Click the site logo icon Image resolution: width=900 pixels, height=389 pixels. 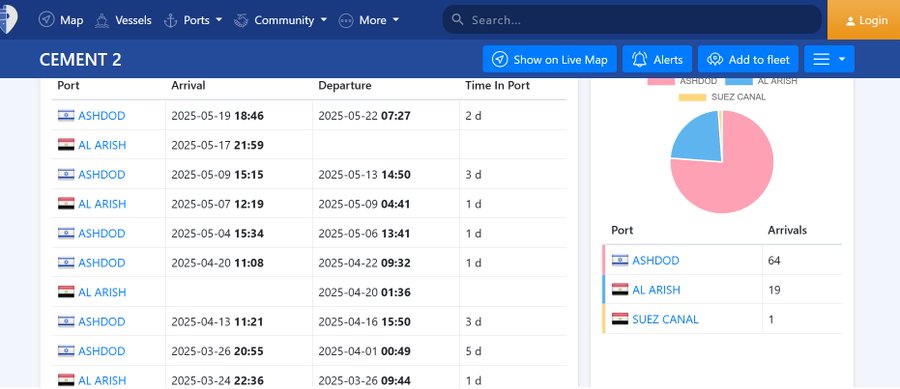8,20
